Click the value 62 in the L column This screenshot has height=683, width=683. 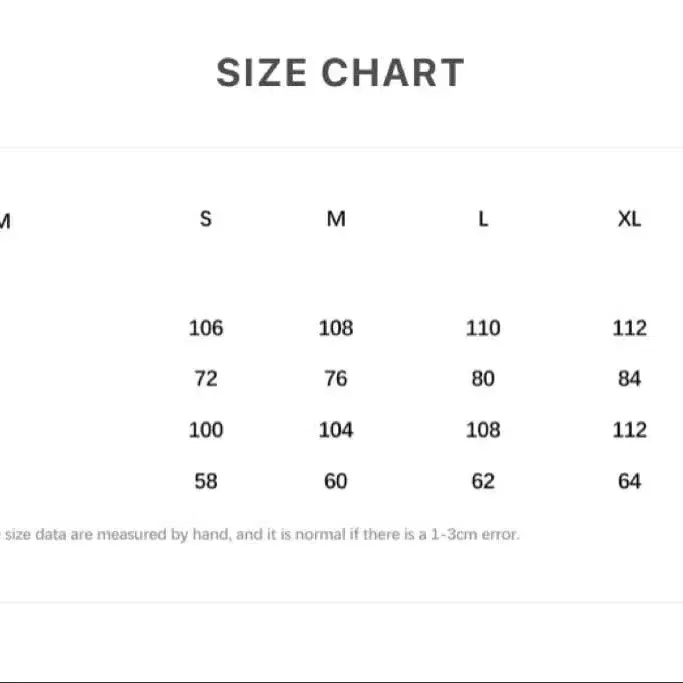coord(483,481)
